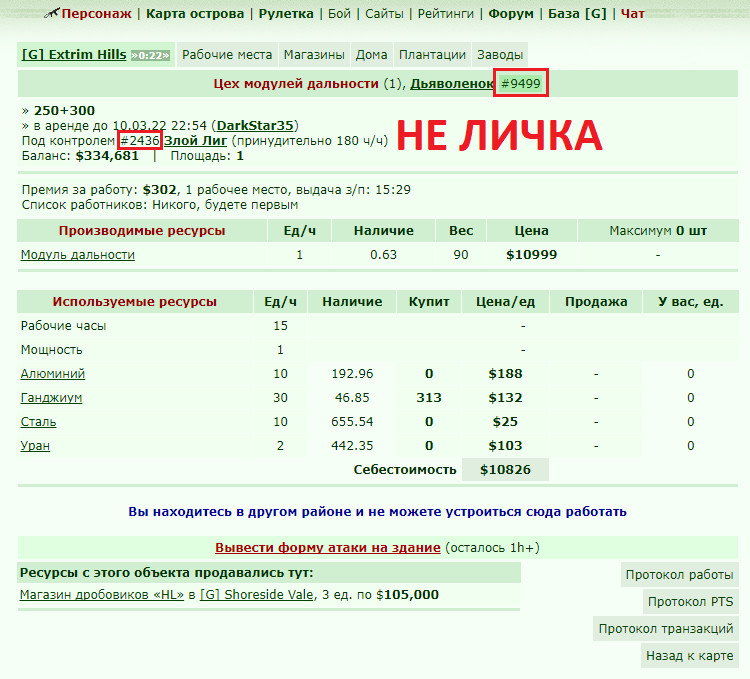Viewport: 750px width, 679px height.
Task: Open the Чат link
Action: point(632,14)
